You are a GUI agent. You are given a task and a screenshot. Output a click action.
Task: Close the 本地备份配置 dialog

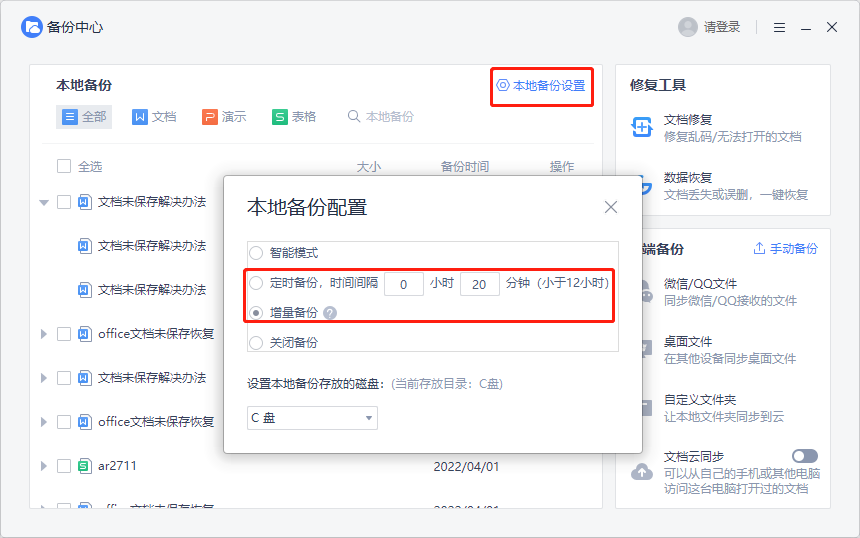610,207
